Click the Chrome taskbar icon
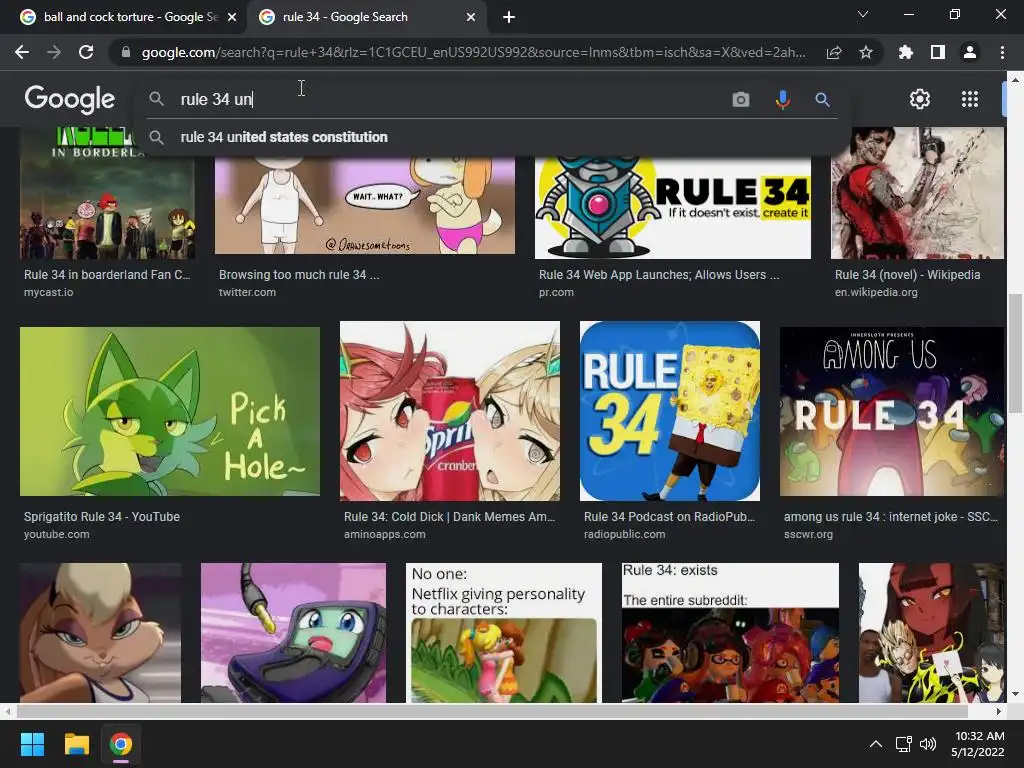The height and width of the screenshot is (768, 1024). tap(121, 744)
